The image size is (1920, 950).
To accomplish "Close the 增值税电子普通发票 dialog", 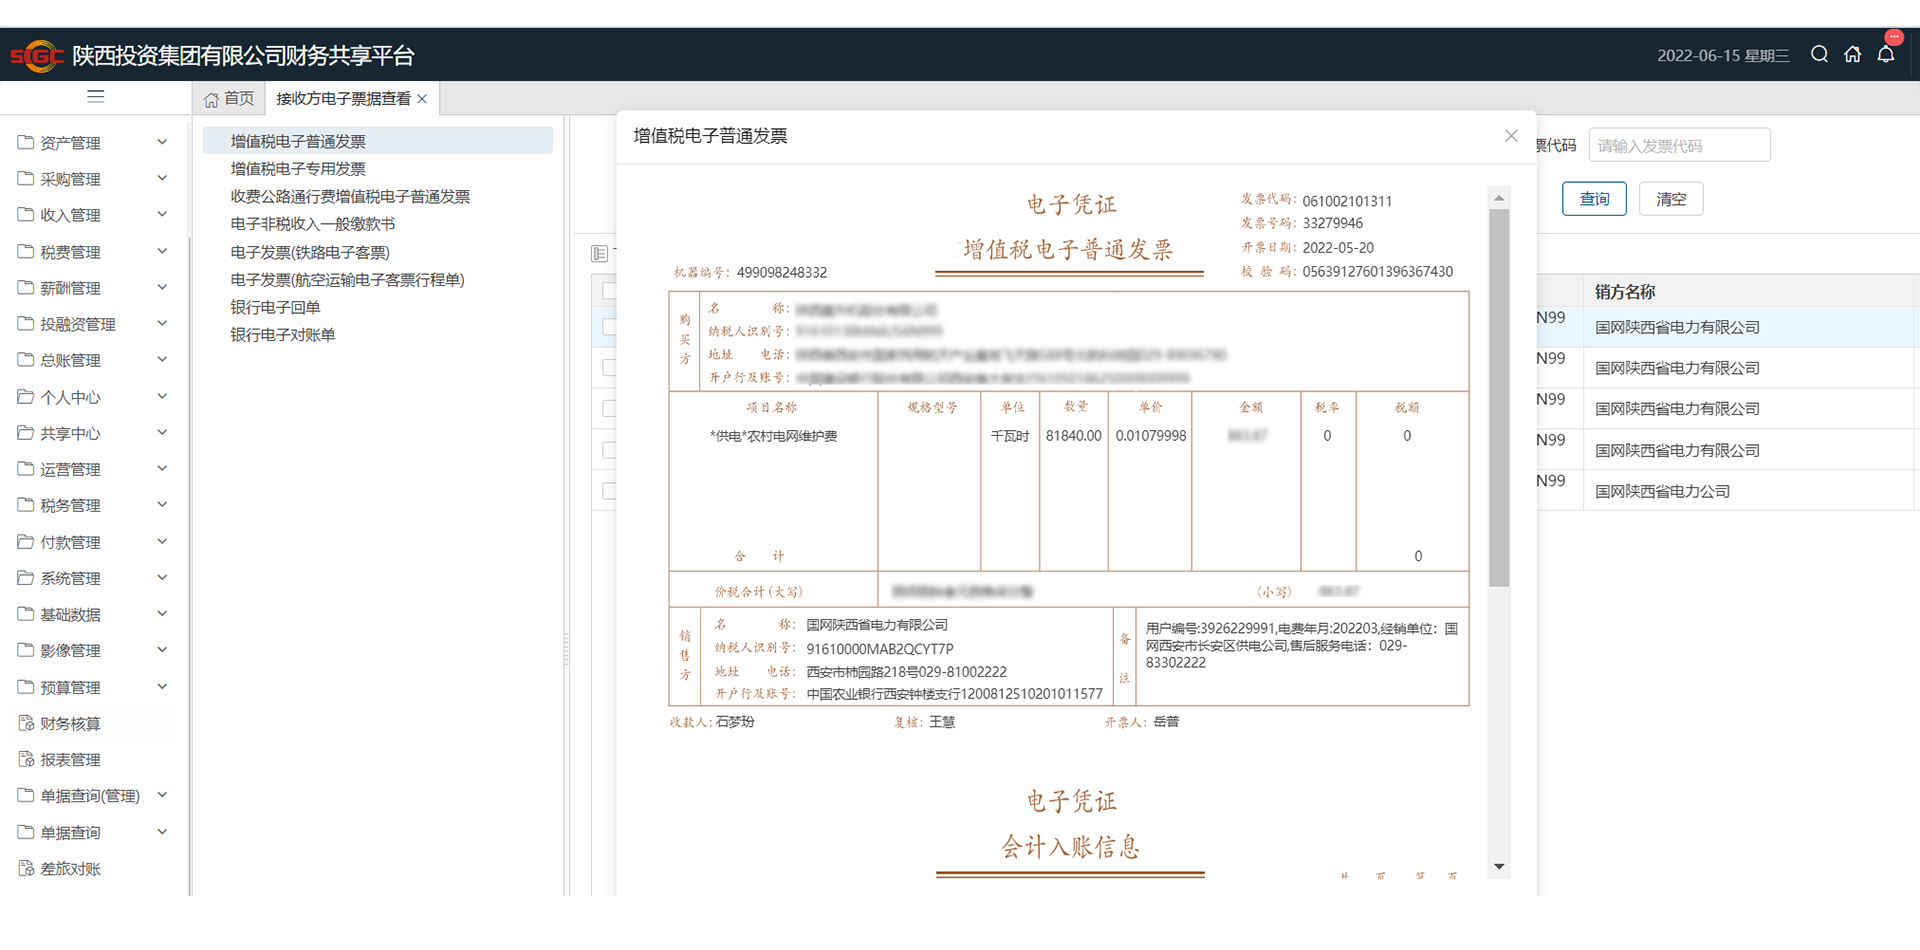I will [1511, 136].
